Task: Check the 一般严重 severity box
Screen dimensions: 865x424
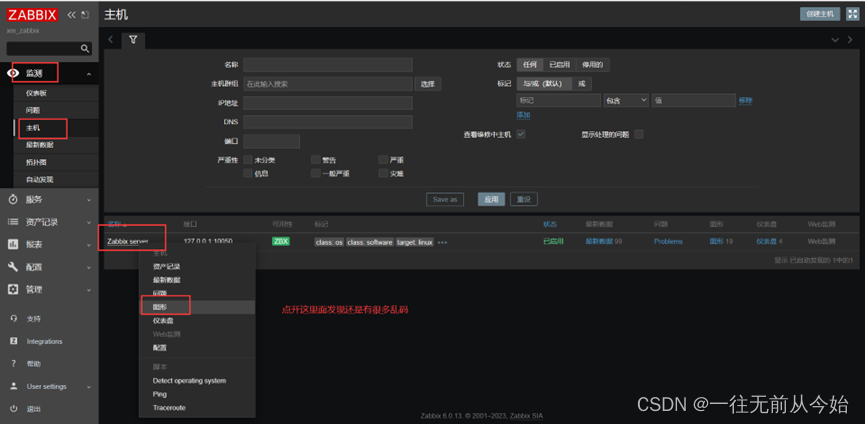Action: (x=316, y=174)
